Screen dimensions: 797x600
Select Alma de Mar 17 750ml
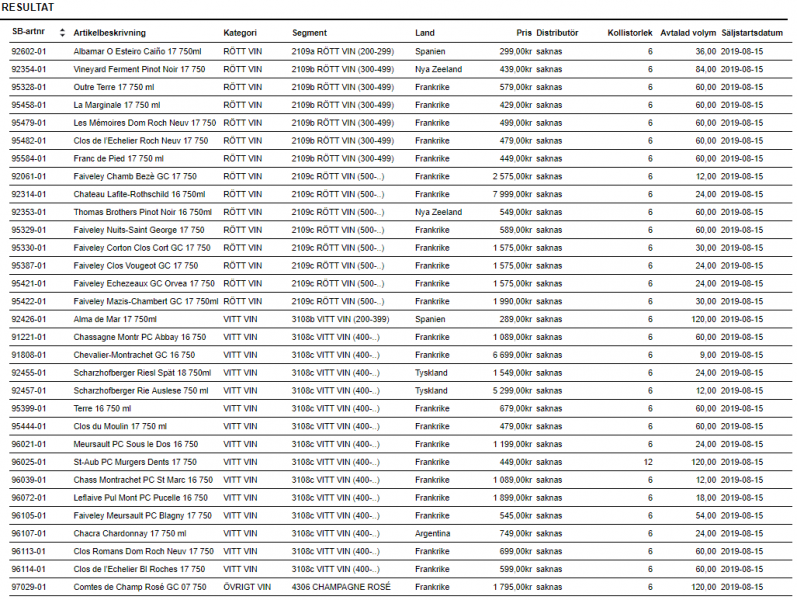(115, 319)
